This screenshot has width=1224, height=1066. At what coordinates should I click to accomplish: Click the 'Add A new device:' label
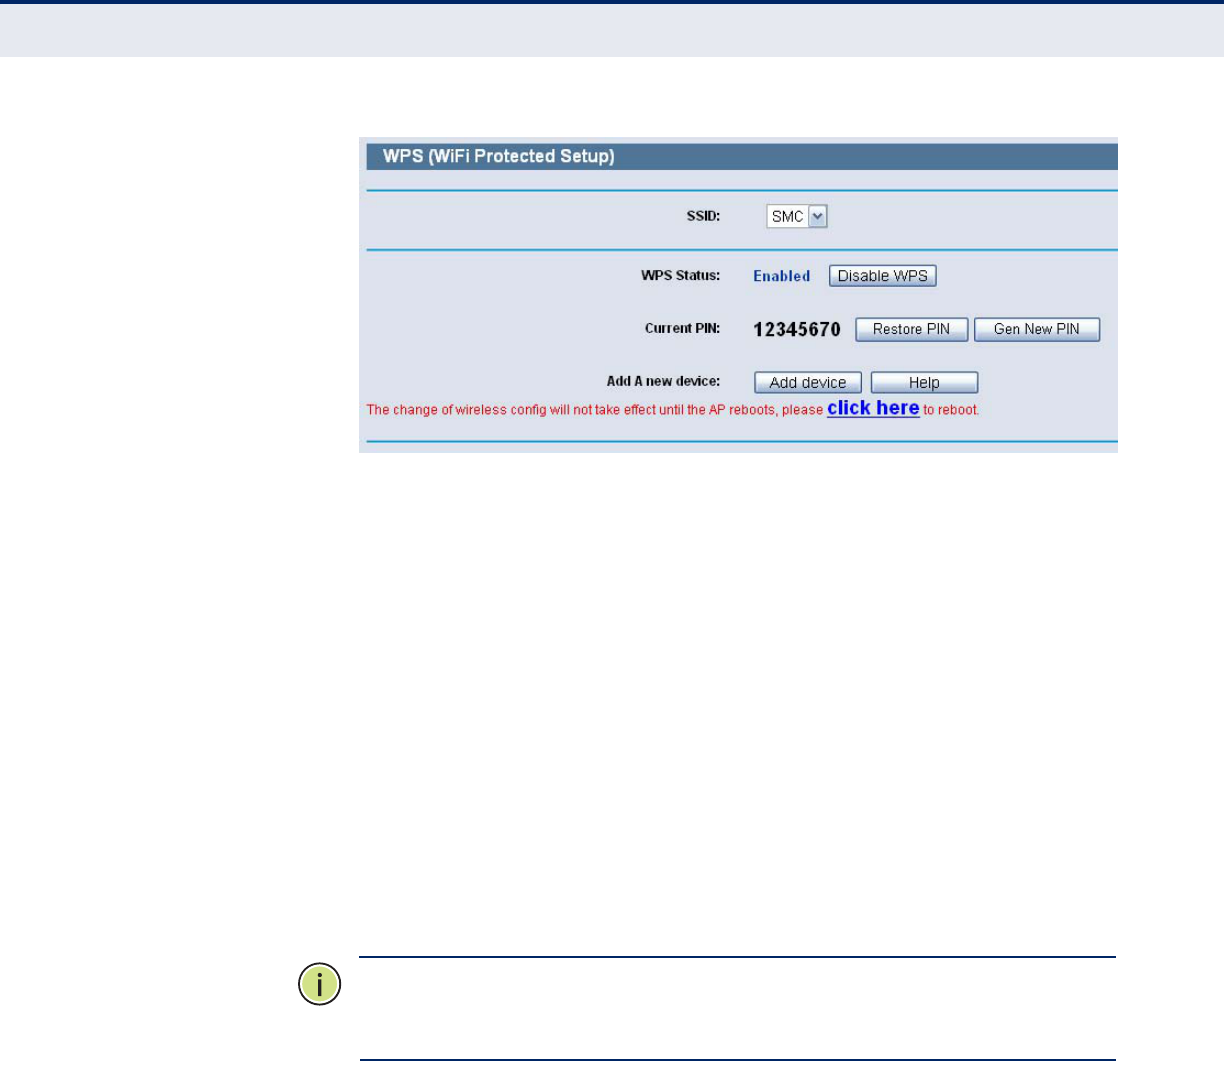click(663, 381)
